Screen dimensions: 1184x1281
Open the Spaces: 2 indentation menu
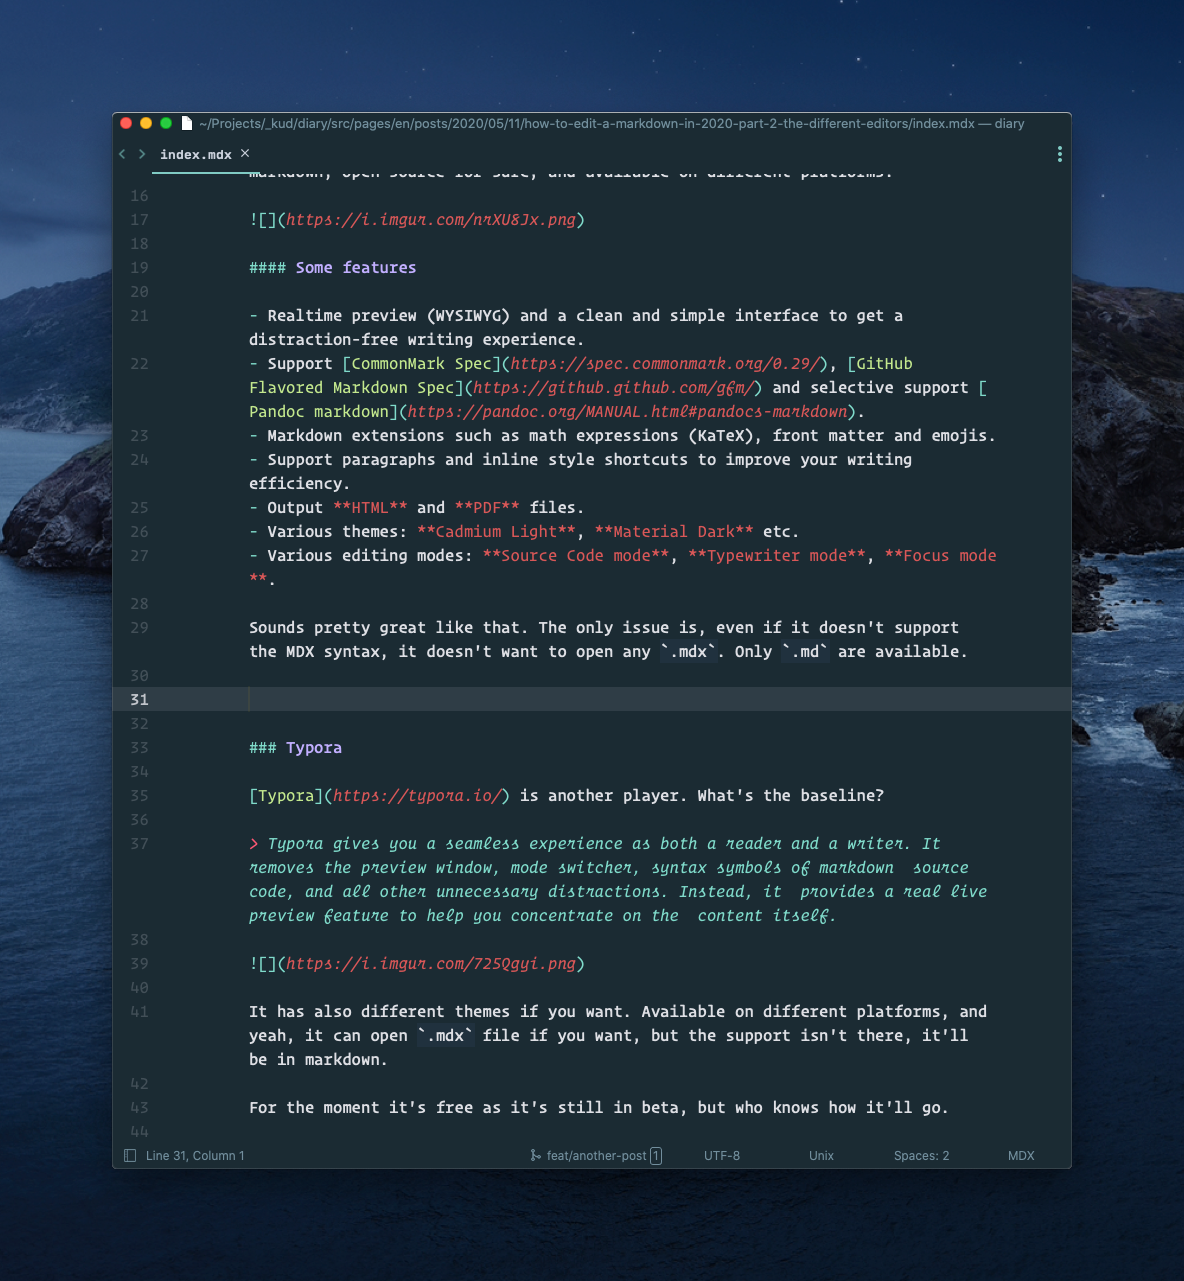coord(921,1155)
